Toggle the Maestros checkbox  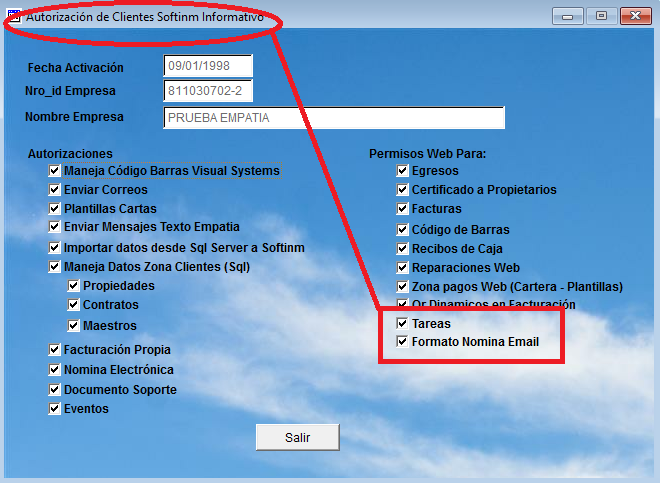pyautogui.click(x=73, y=326)
